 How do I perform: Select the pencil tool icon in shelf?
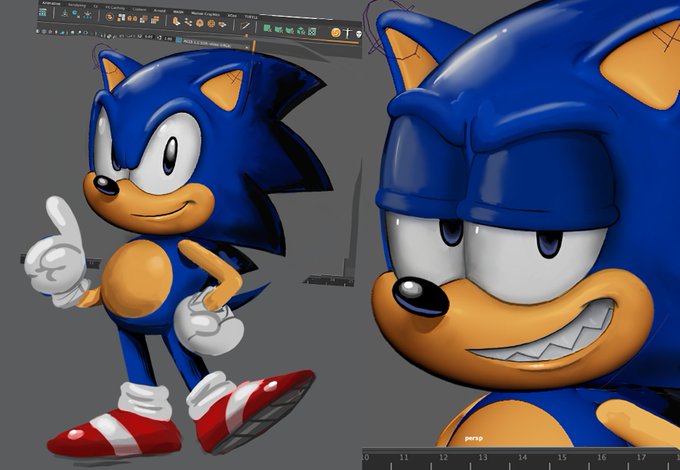(x=245, y=26)
